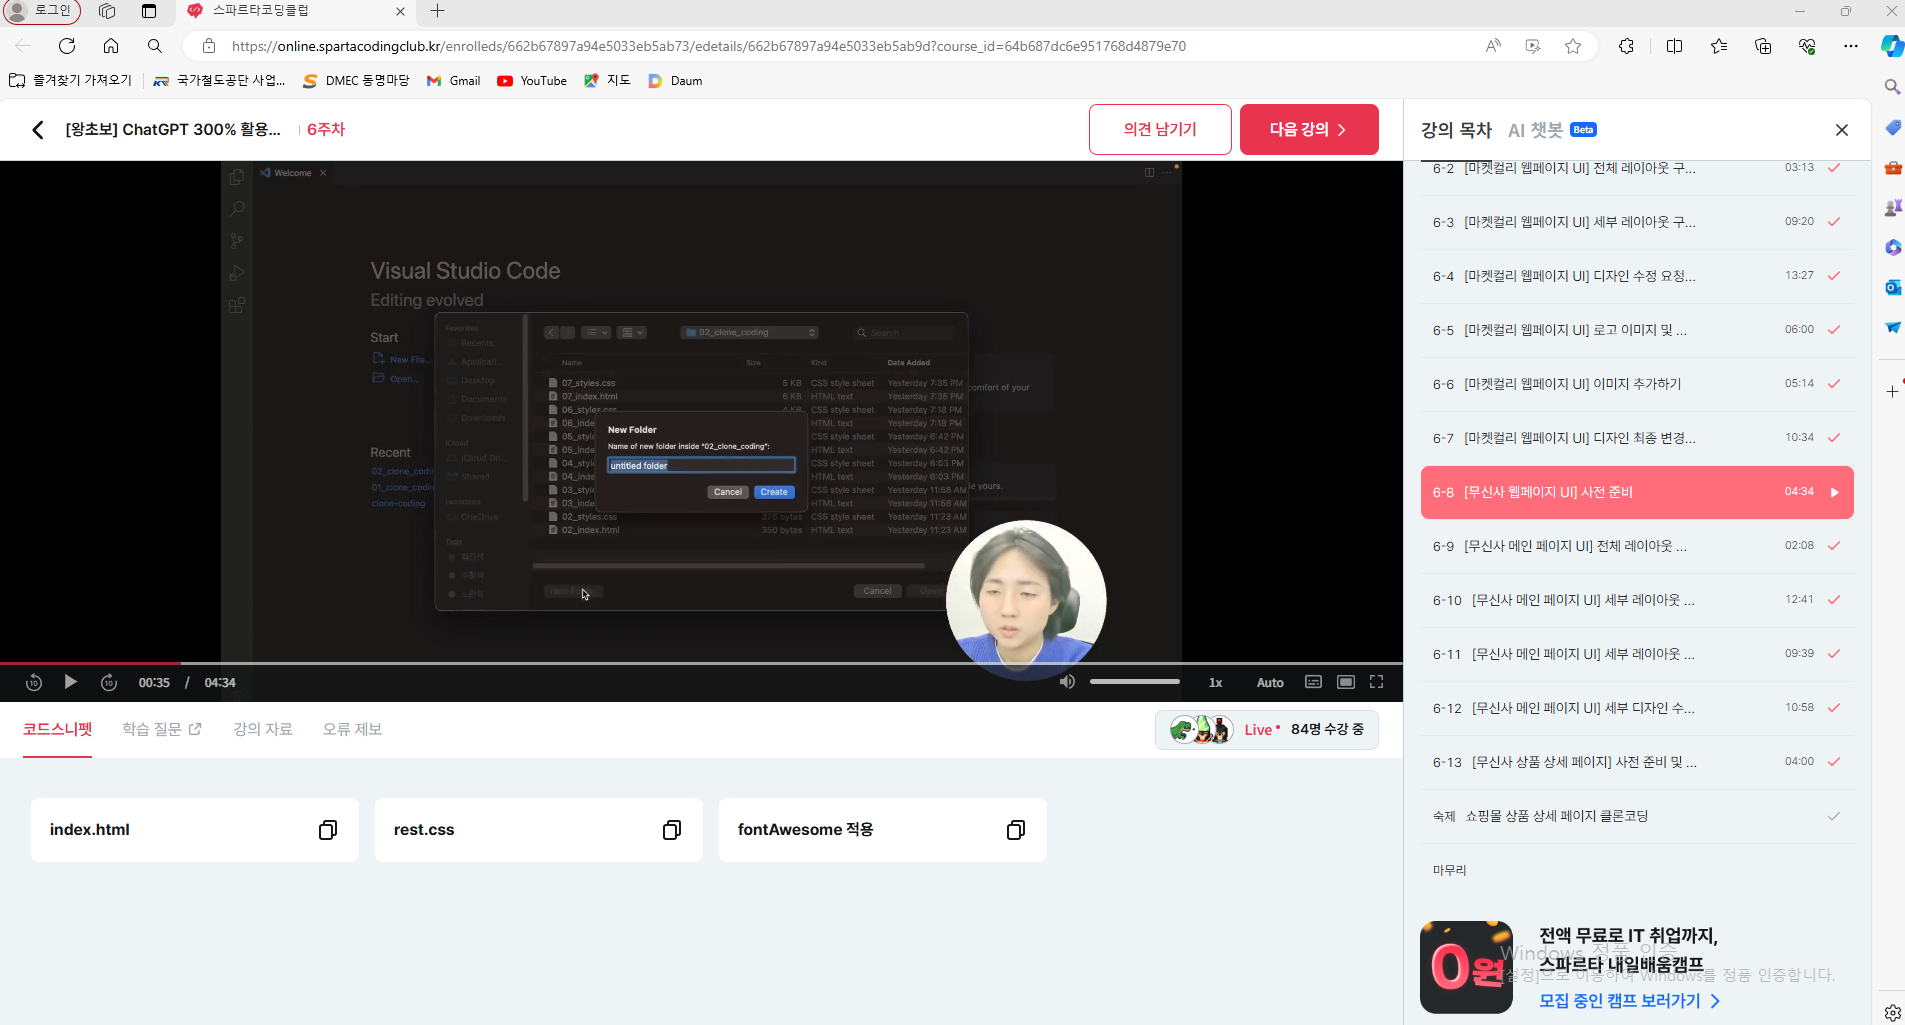Image resolution: width=1905 pixels, height=1025 pixels.
Task: Copy the fontAwesome 적용 code snippet
Action: tap(1016, 830)
